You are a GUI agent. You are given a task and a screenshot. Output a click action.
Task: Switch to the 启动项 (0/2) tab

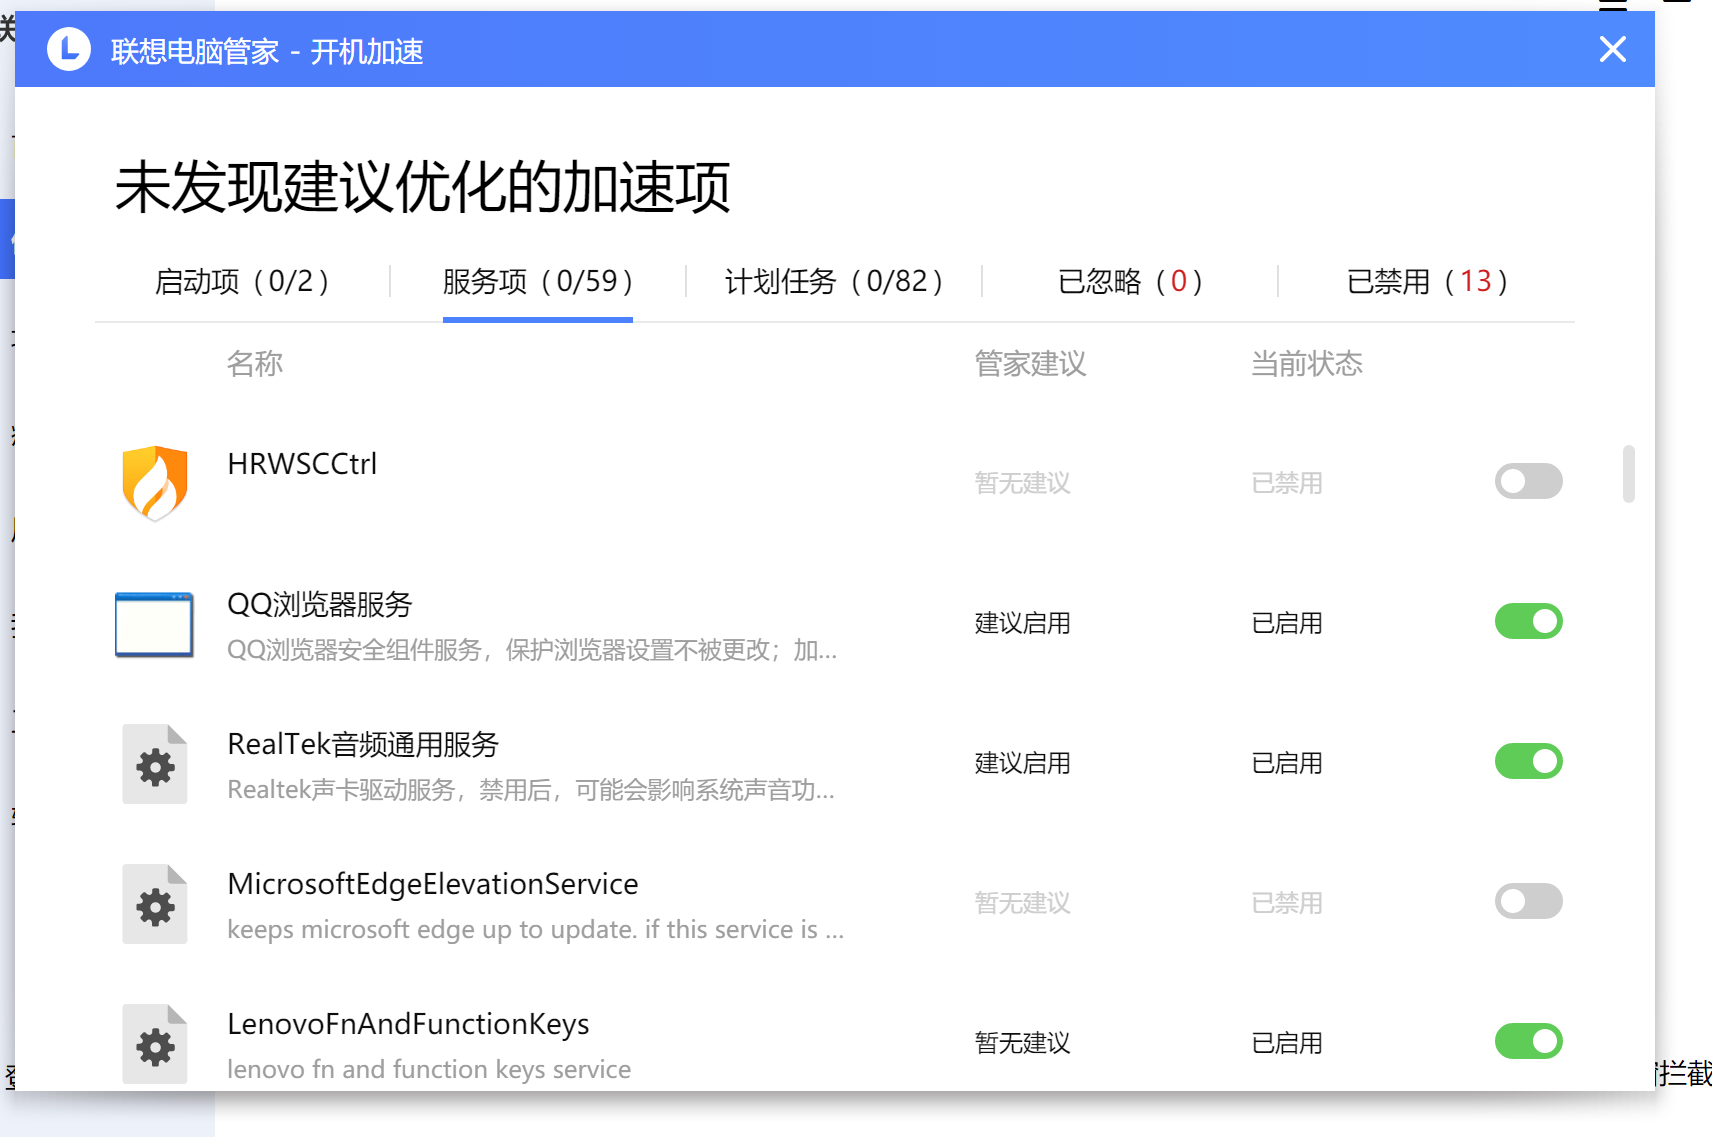[242, 281]
